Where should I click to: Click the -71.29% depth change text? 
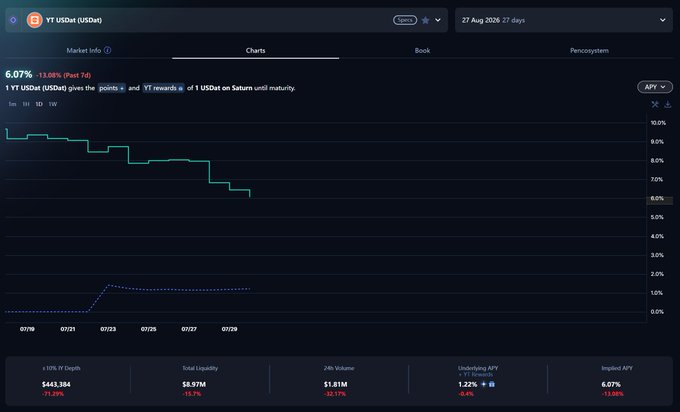point(53,394)
